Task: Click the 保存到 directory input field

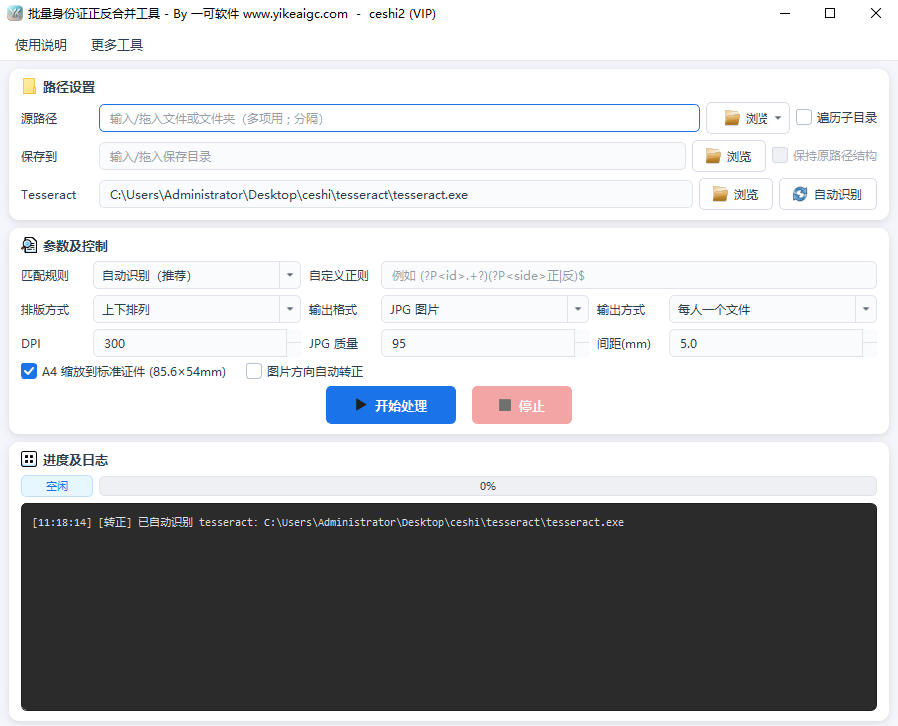Action: 392,156
